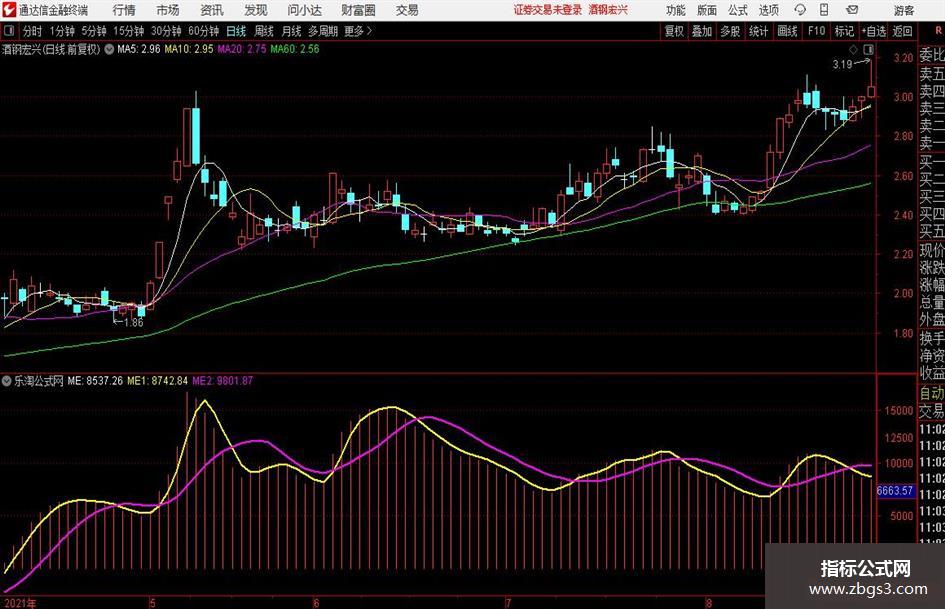Click the month 7 timeline marker
Image resolution: width=945 pixels, height=609 pixels.
(x=507, y=603)
